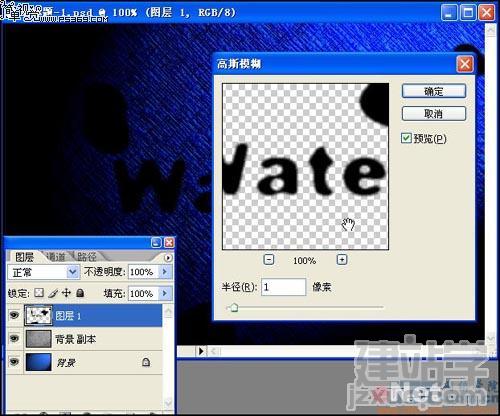The image size is (500, 416).
Task: Click the 取消 button
Action: (433, 114)
